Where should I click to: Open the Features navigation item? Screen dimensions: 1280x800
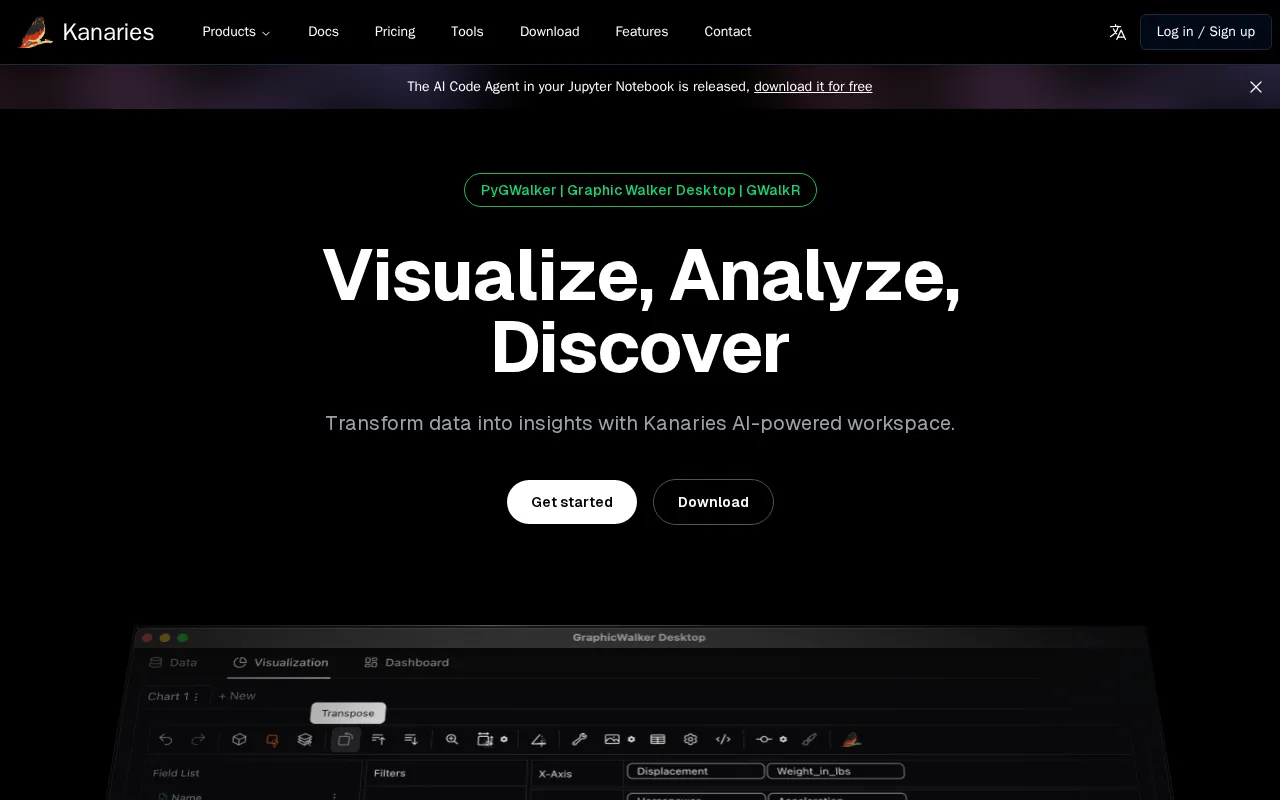[642, 32]
